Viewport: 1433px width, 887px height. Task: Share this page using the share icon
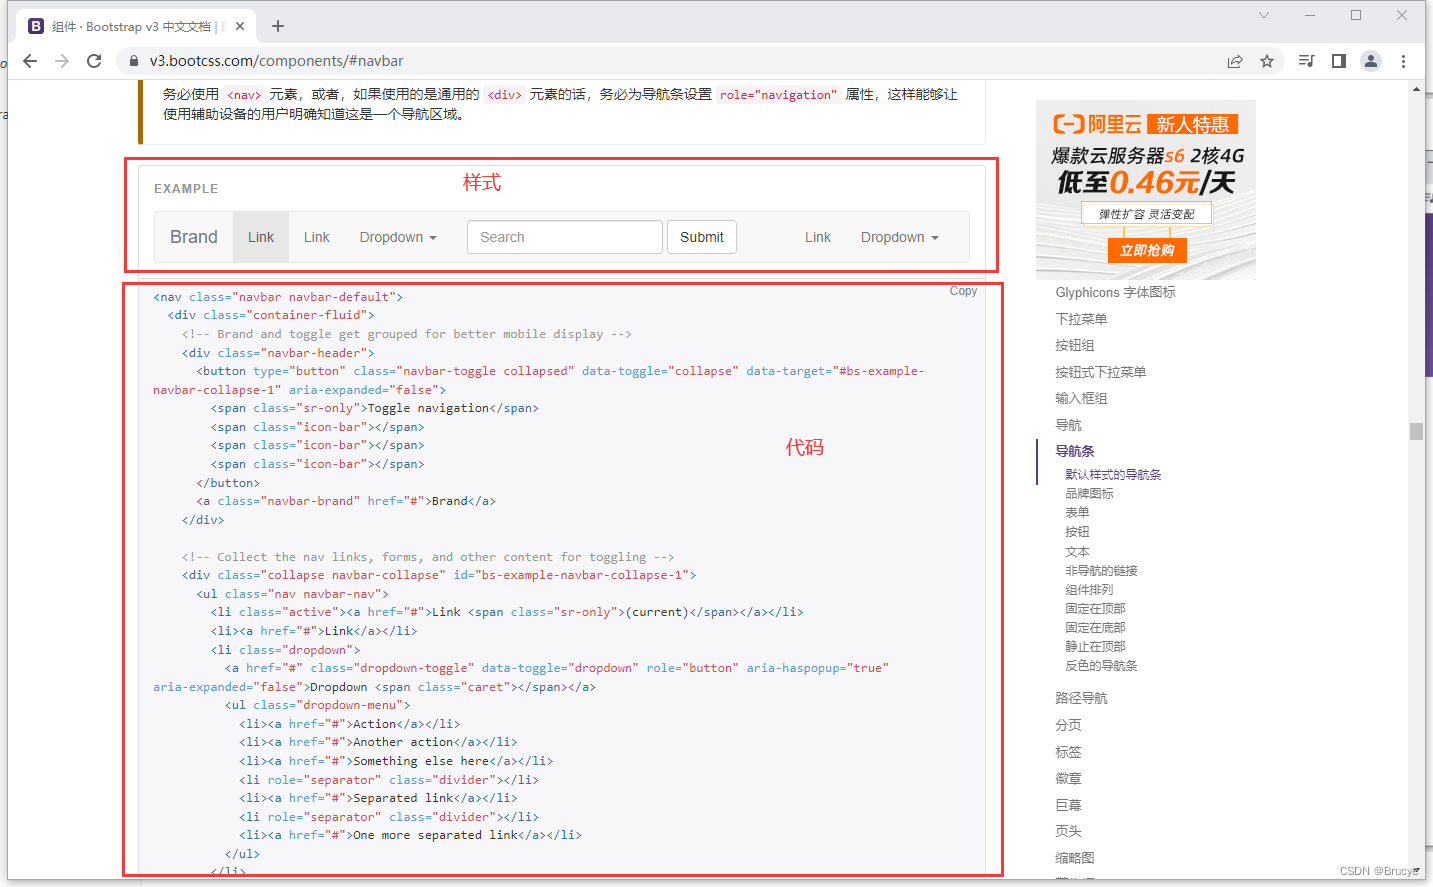tap(1235, 61)
